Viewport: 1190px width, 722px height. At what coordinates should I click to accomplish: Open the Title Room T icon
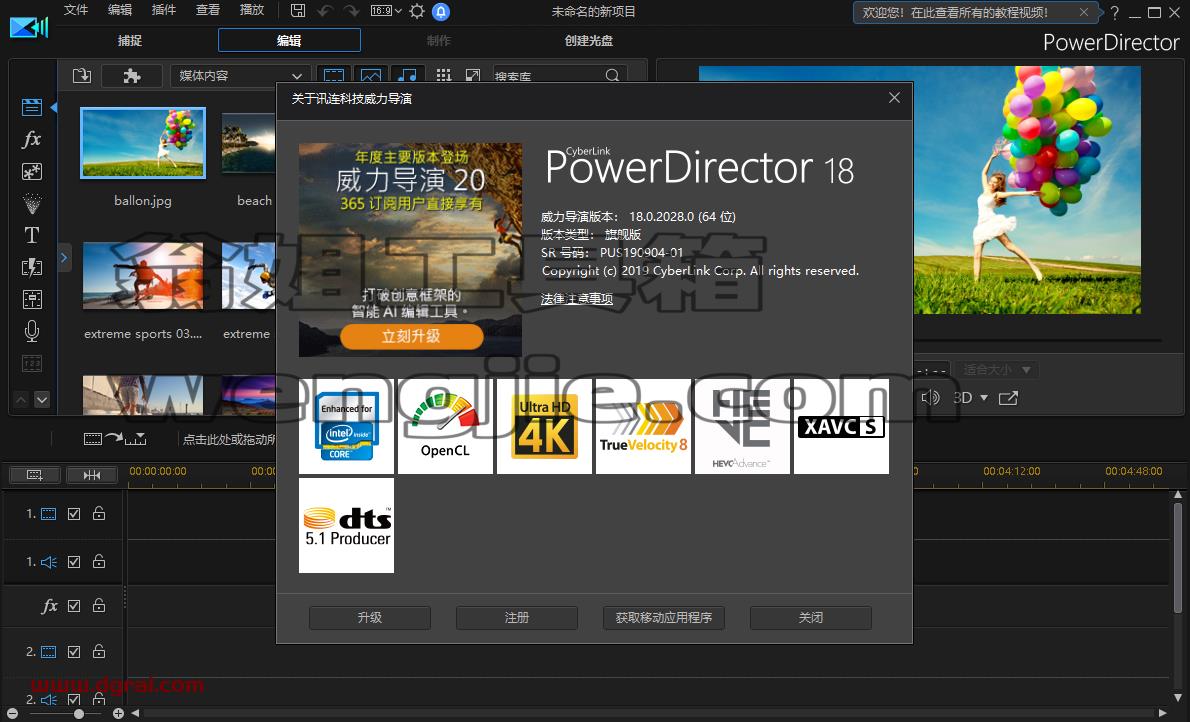coord(32,235)
